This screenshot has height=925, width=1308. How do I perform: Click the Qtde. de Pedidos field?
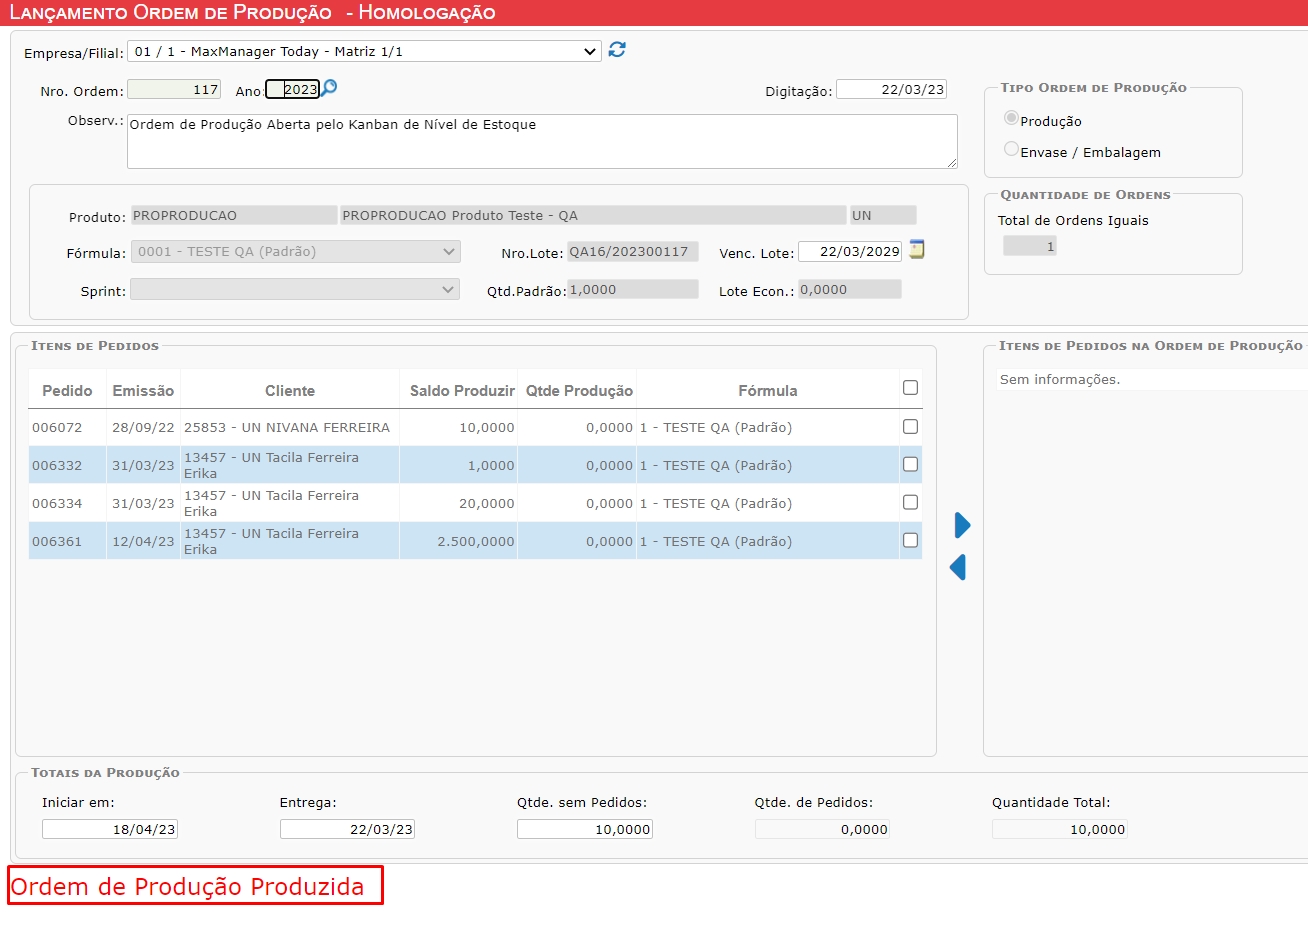coord(822,829)
